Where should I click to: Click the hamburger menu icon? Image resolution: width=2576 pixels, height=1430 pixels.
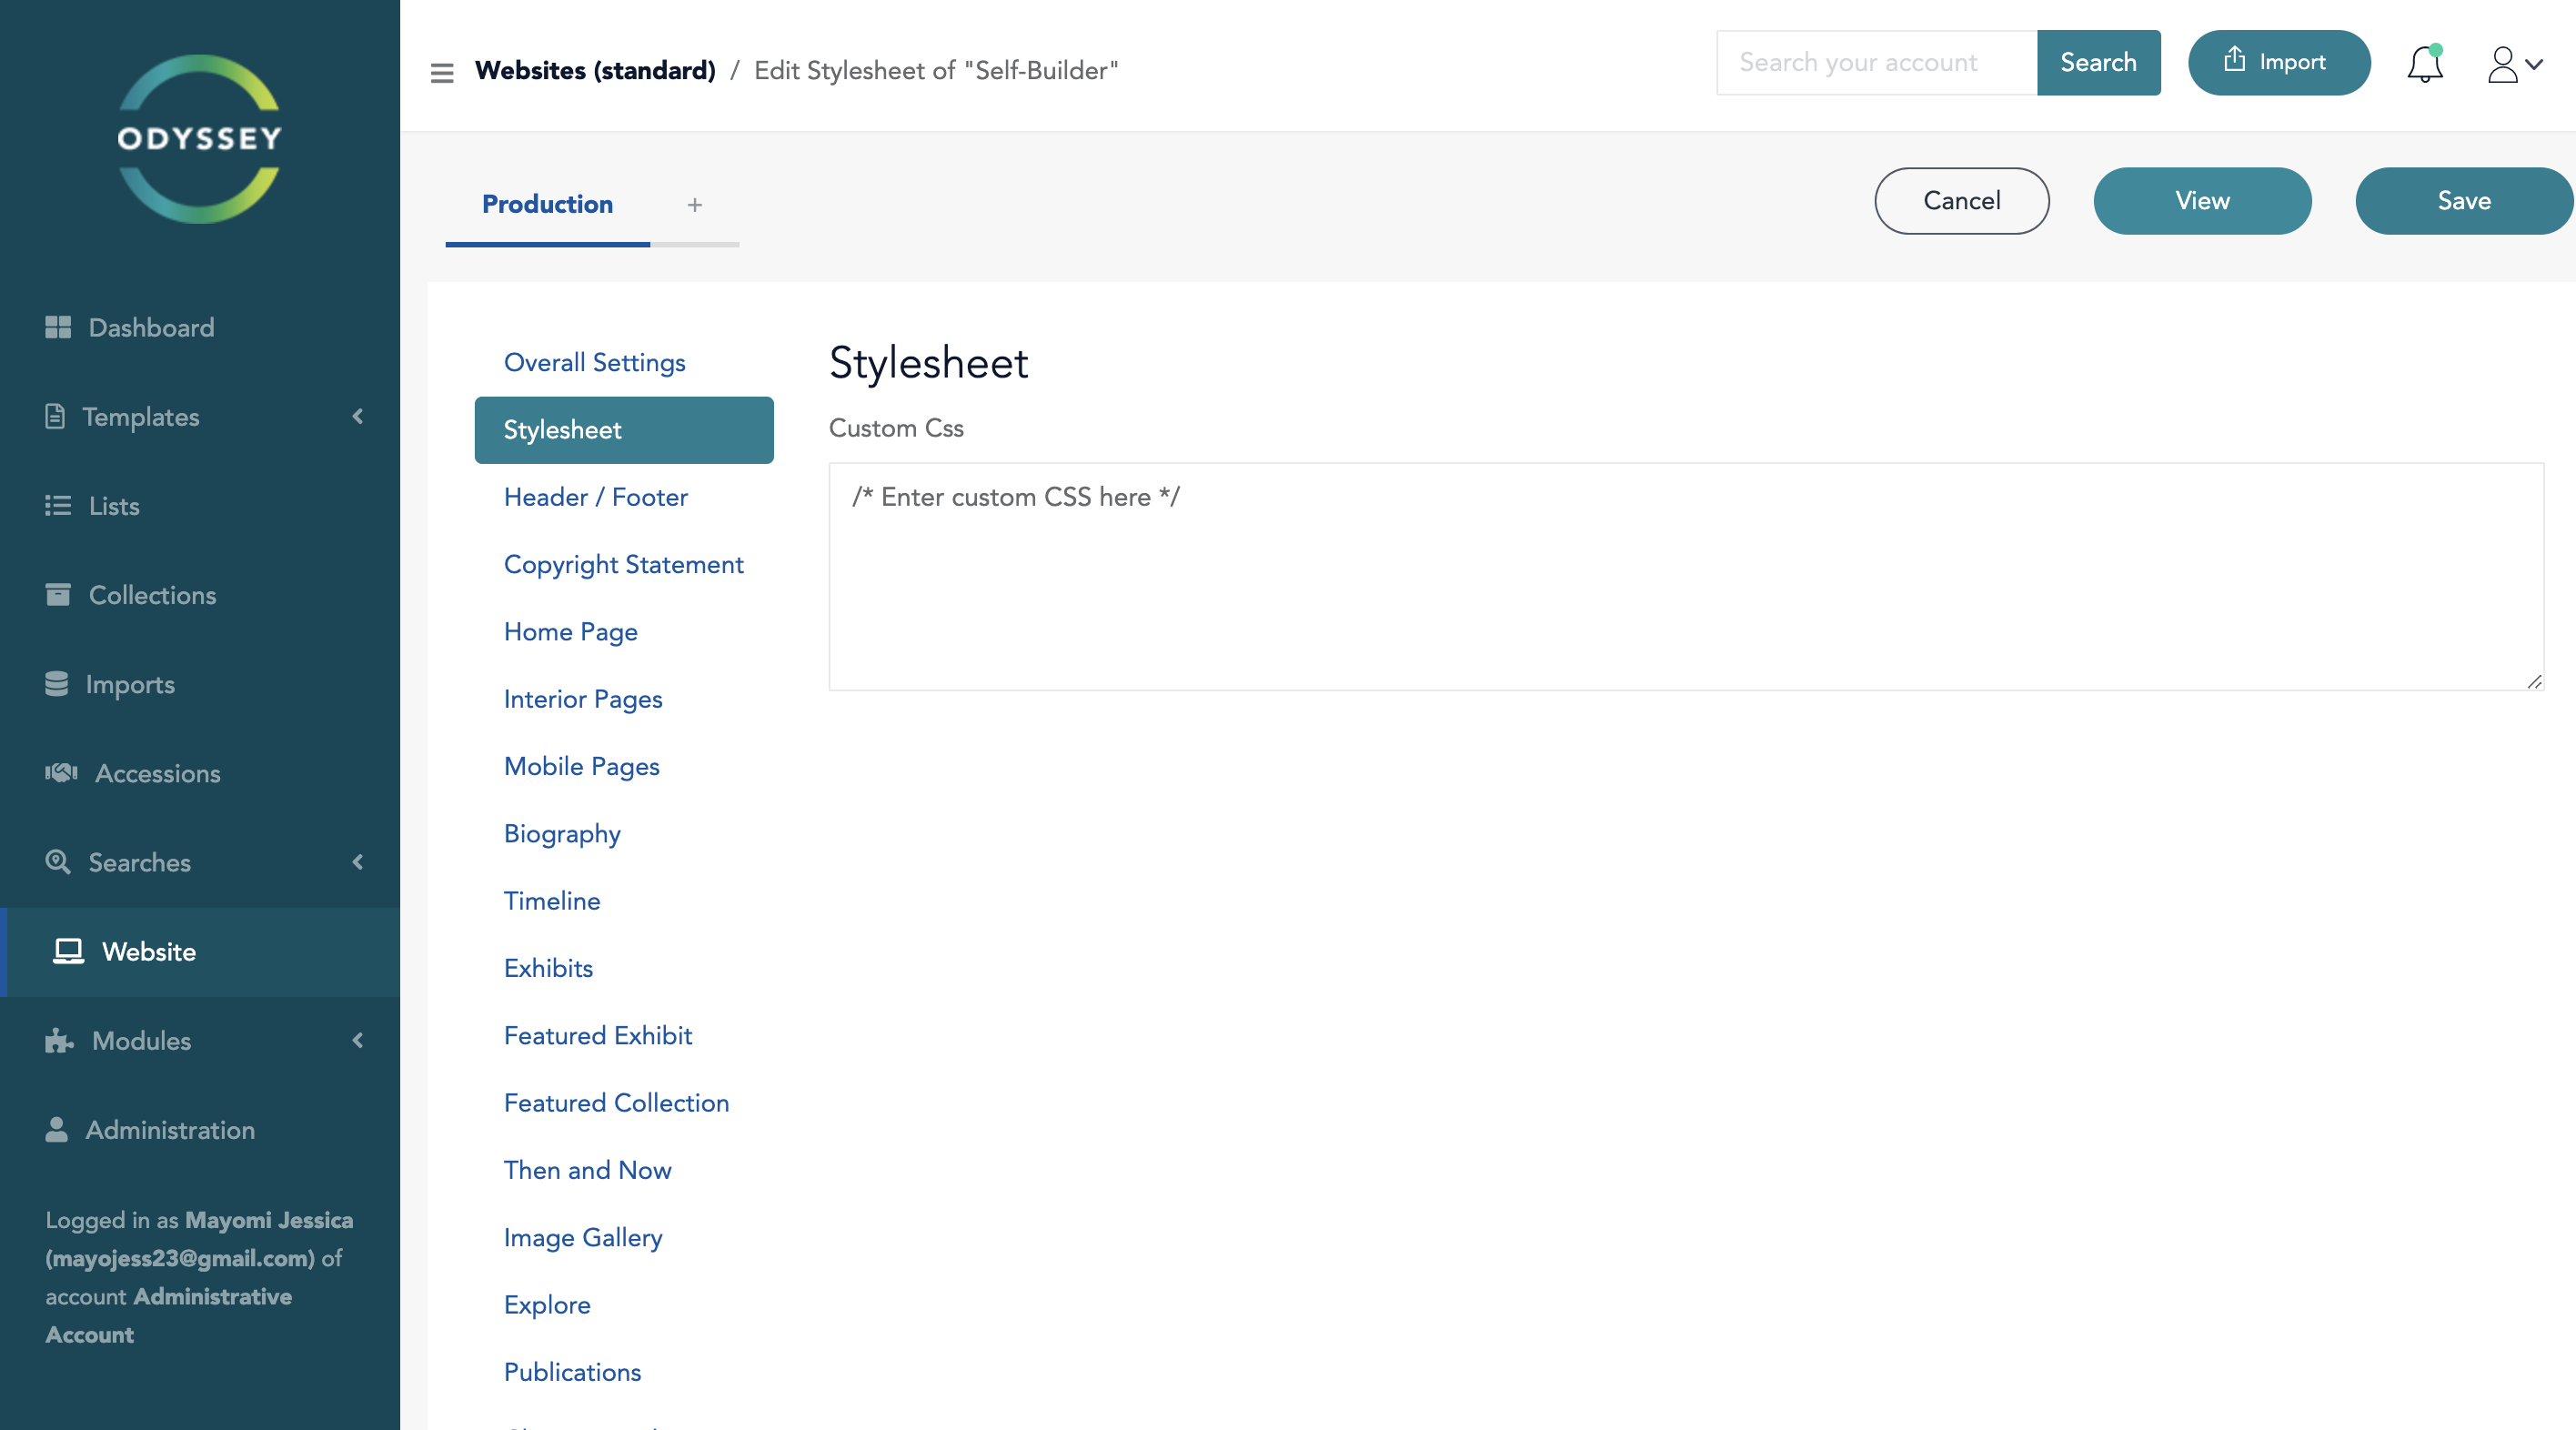442,72
